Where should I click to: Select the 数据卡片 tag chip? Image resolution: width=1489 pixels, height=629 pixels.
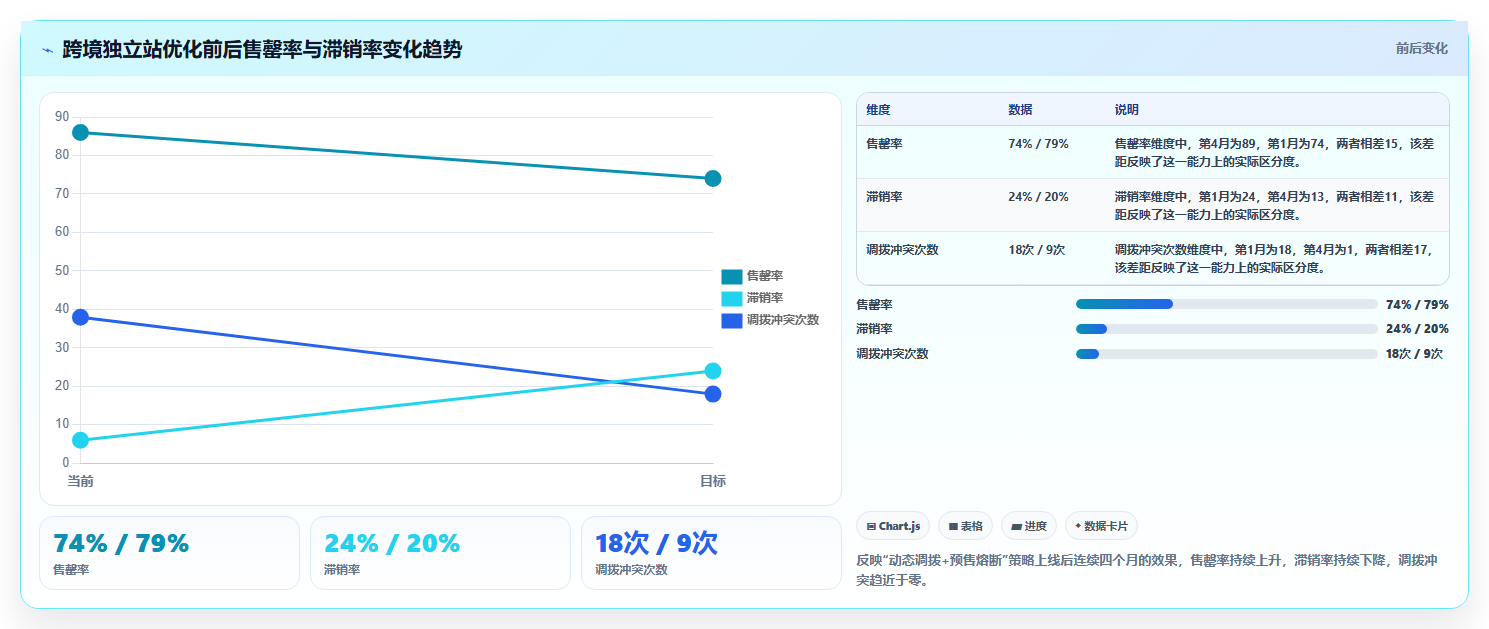tap(1101, 526)
